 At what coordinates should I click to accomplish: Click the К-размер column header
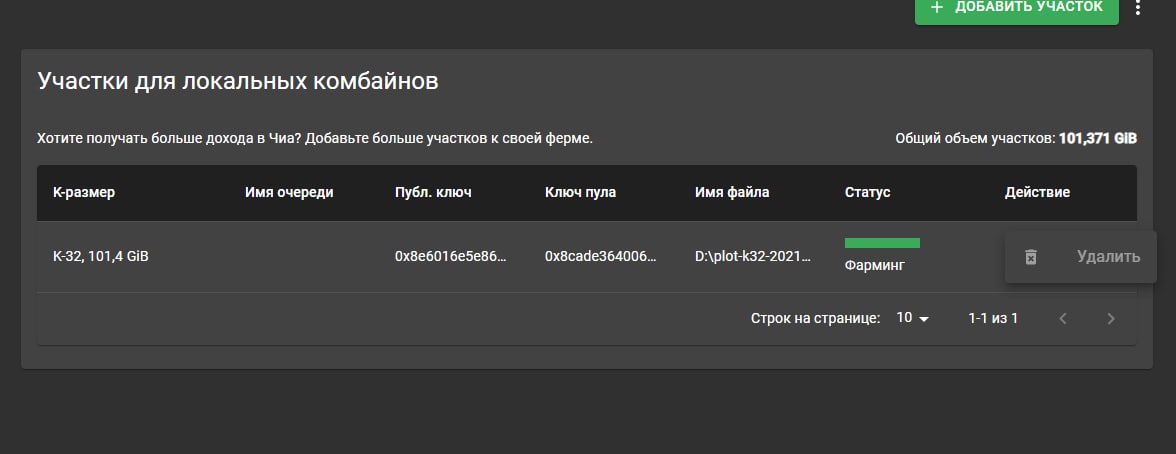(84, 192)
